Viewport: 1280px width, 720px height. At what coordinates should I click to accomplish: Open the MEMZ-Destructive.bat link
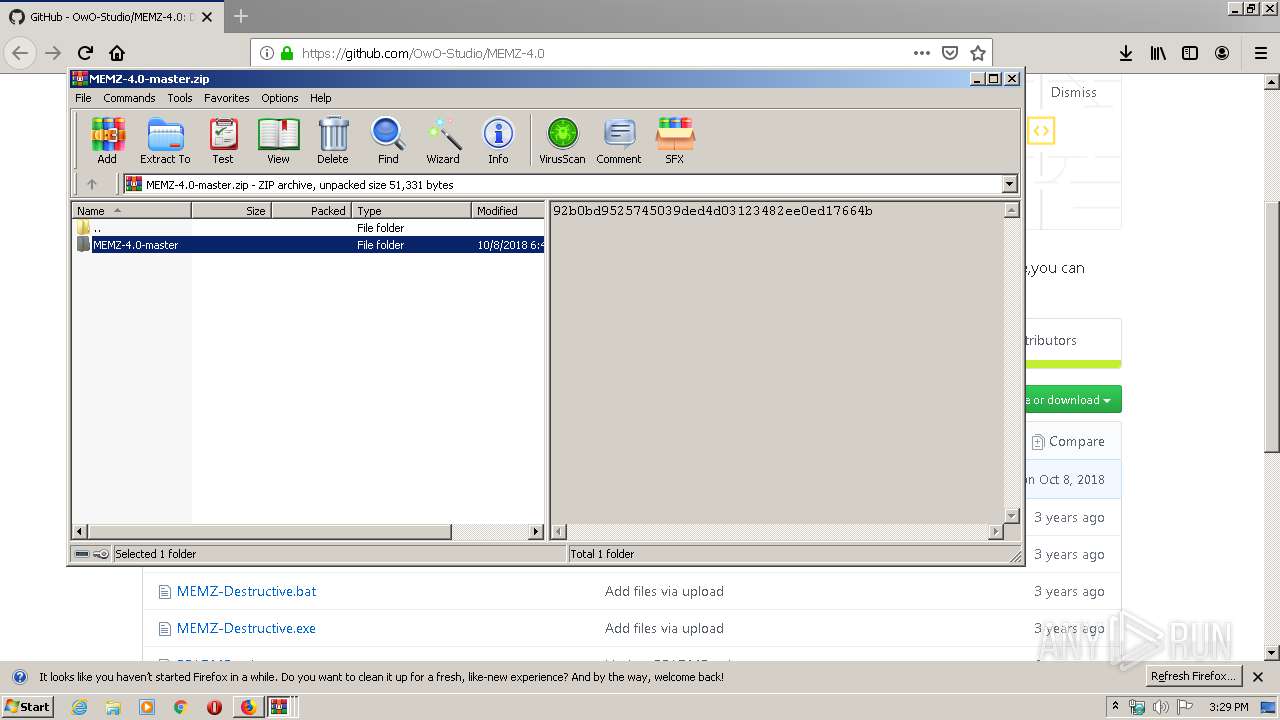click(246, 591)
